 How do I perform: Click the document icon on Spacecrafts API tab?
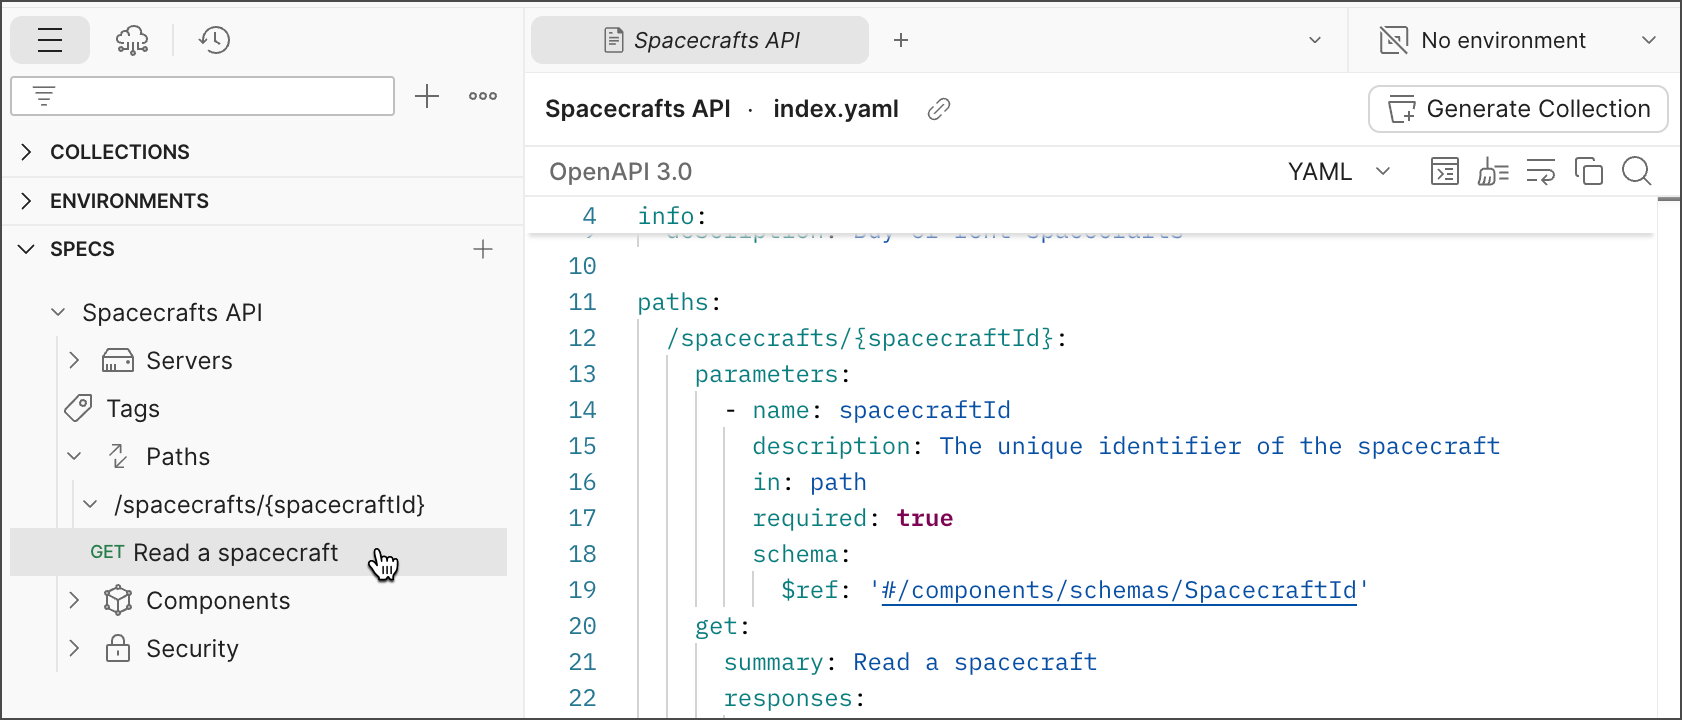614,40
